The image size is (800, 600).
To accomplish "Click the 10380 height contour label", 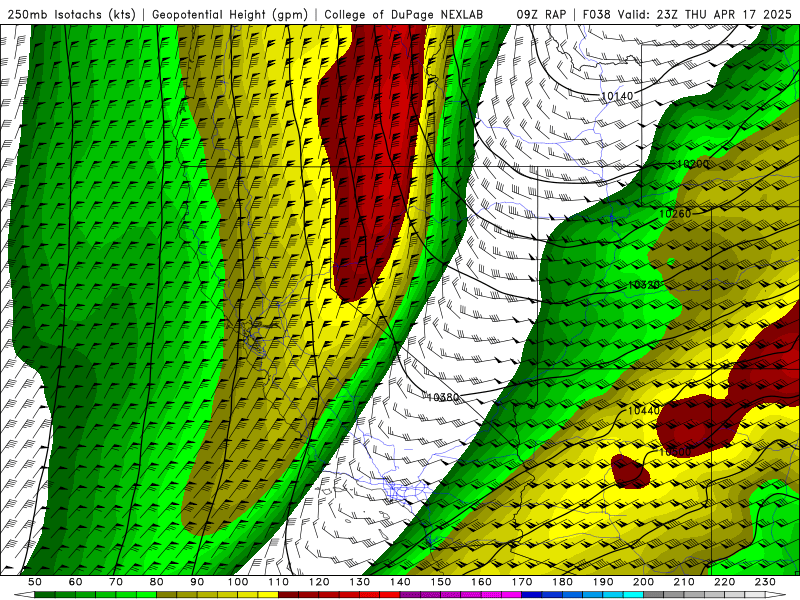I will tap(443, 397).
